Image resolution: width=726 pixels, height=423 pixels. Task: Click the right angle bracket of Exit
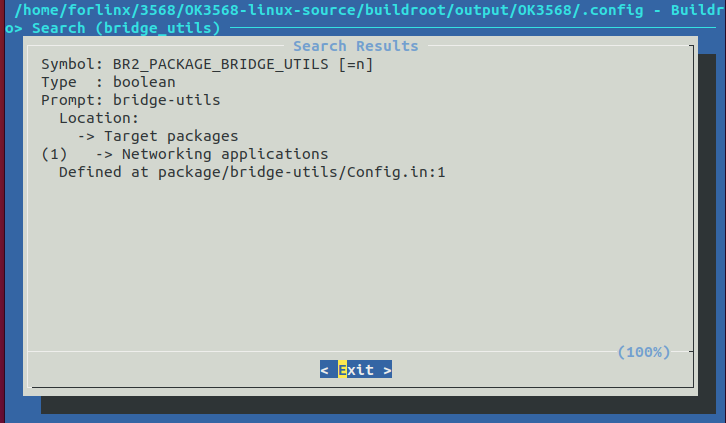[x=387, y=370]
